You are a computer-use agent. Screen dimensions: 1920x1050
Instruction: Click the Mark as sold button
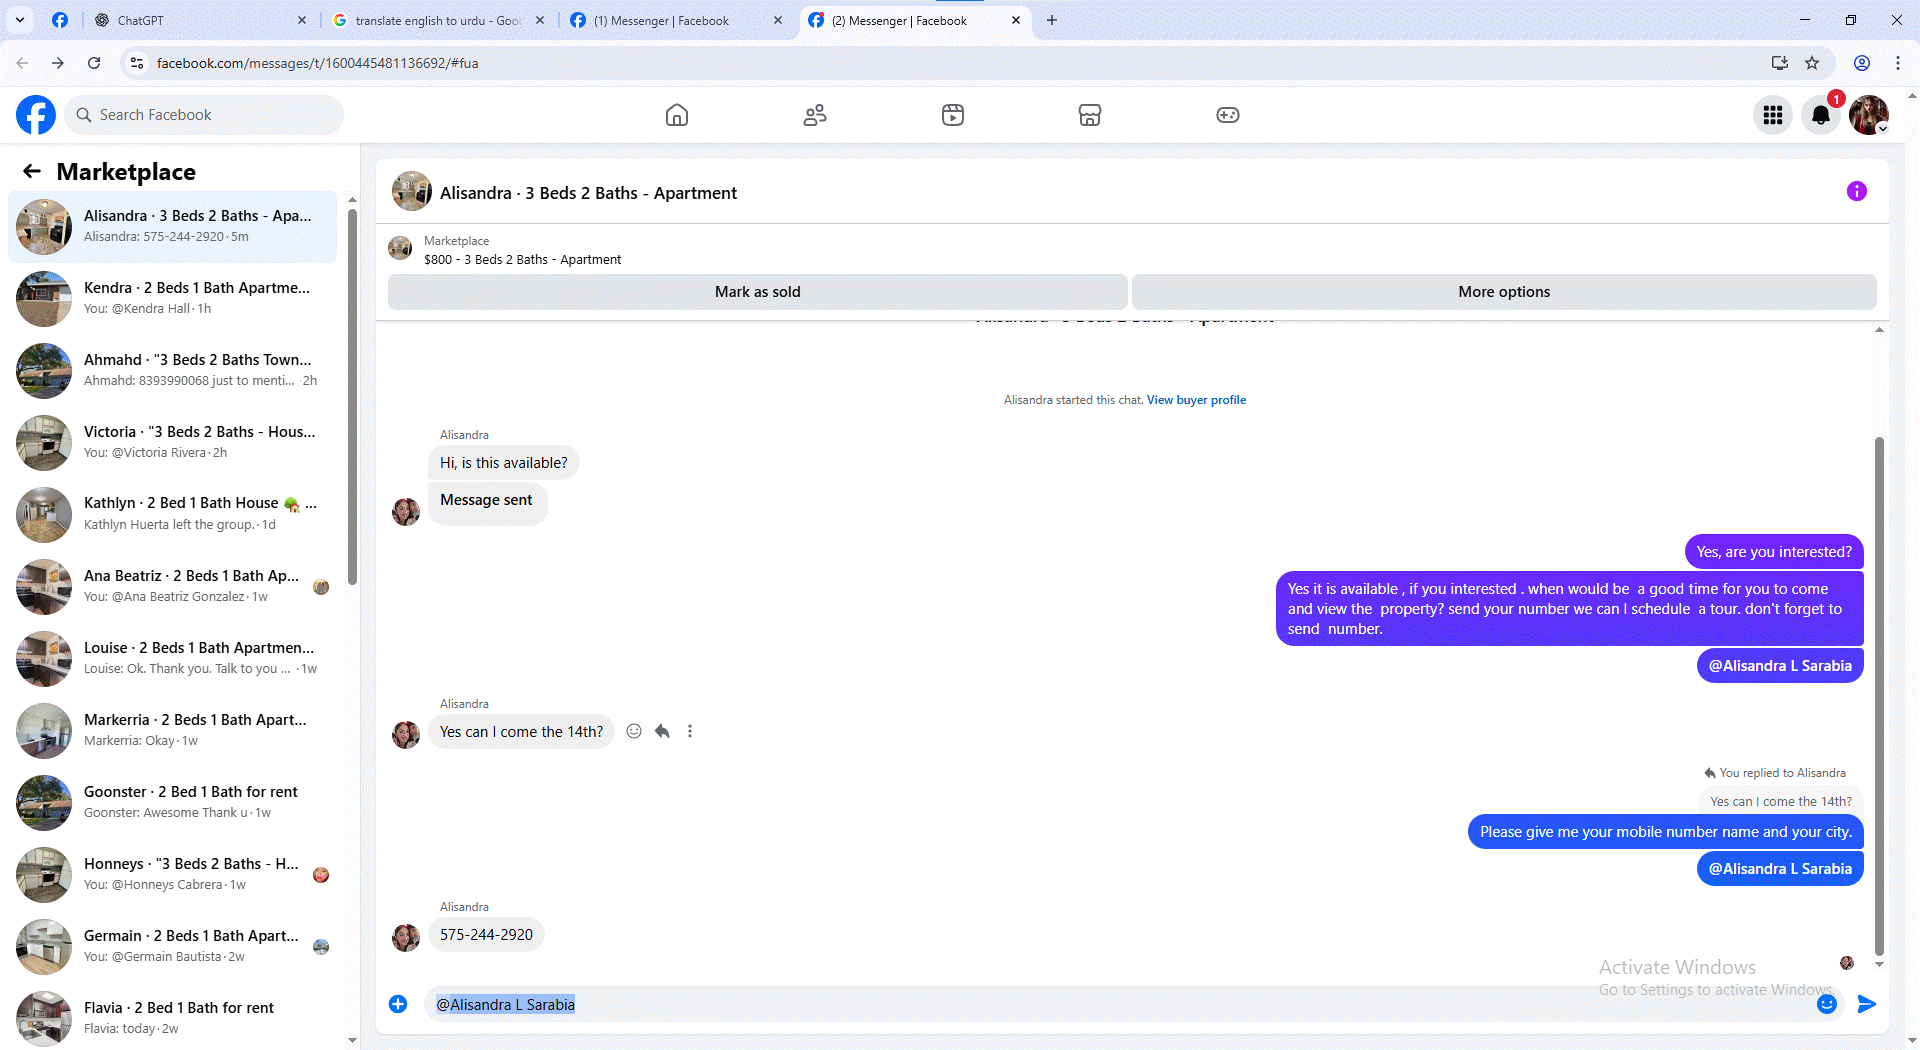coord(757,292)
